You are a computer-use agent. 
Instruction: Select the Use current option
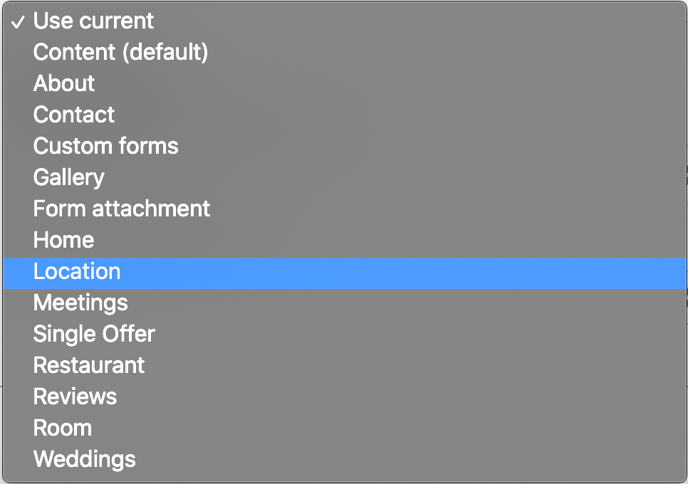tap(93, 21)
